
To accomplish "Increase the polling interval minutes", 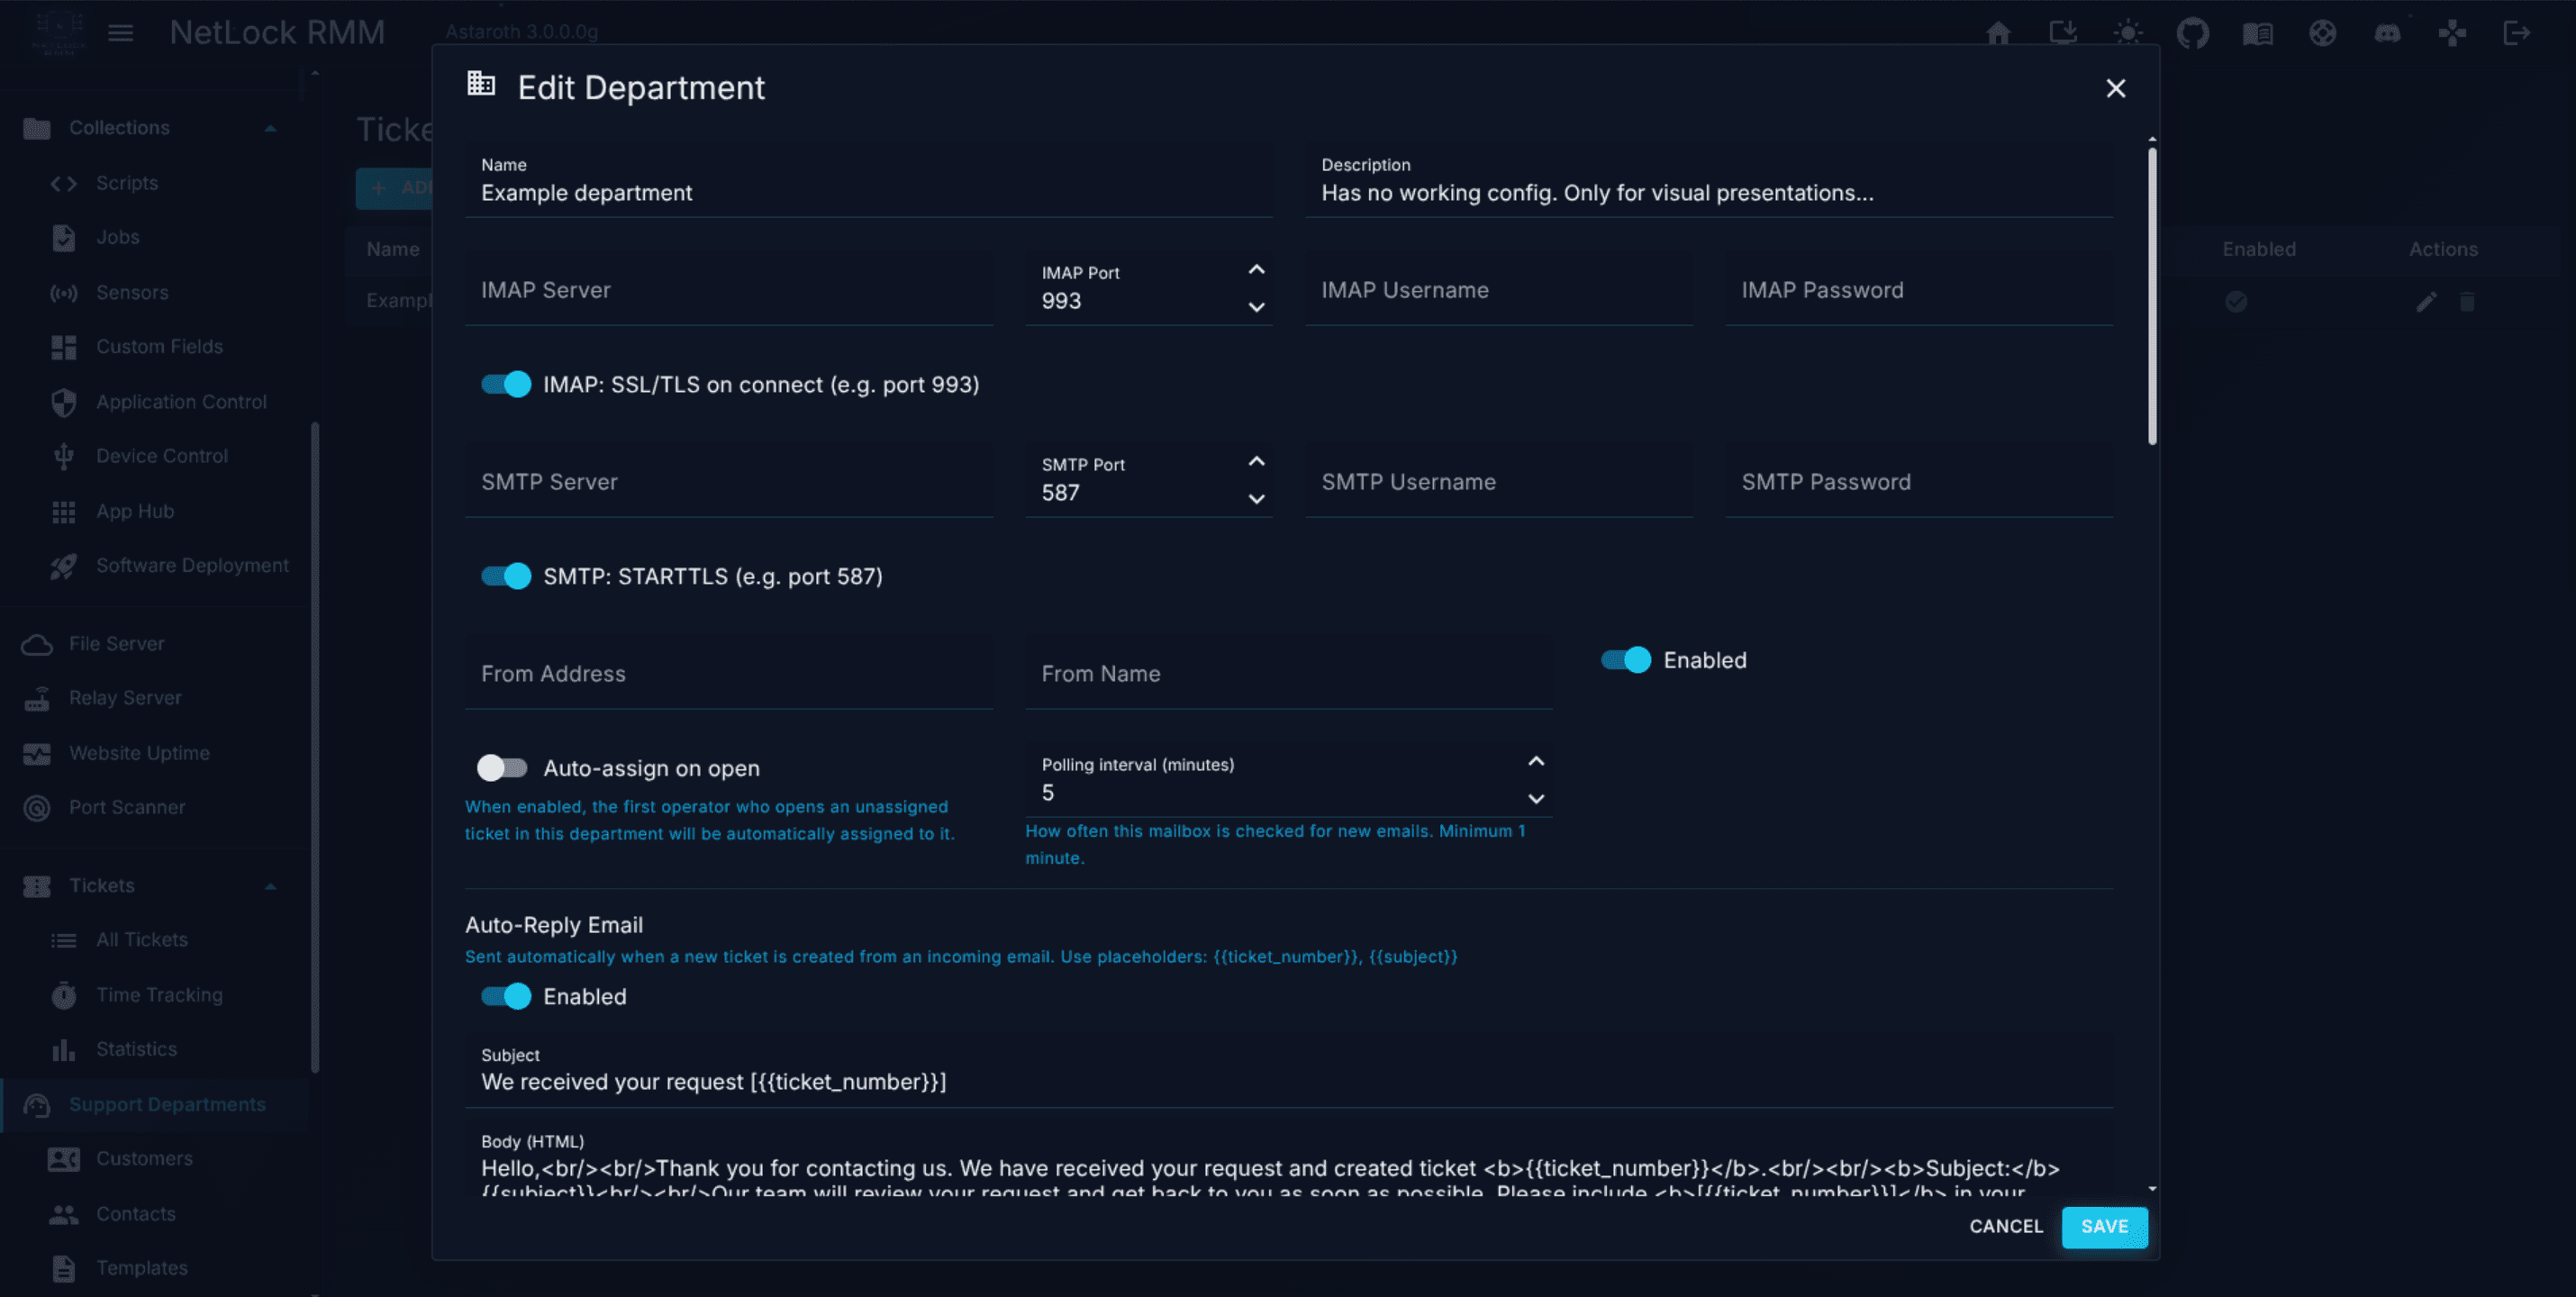I will tap(1536, 762).
